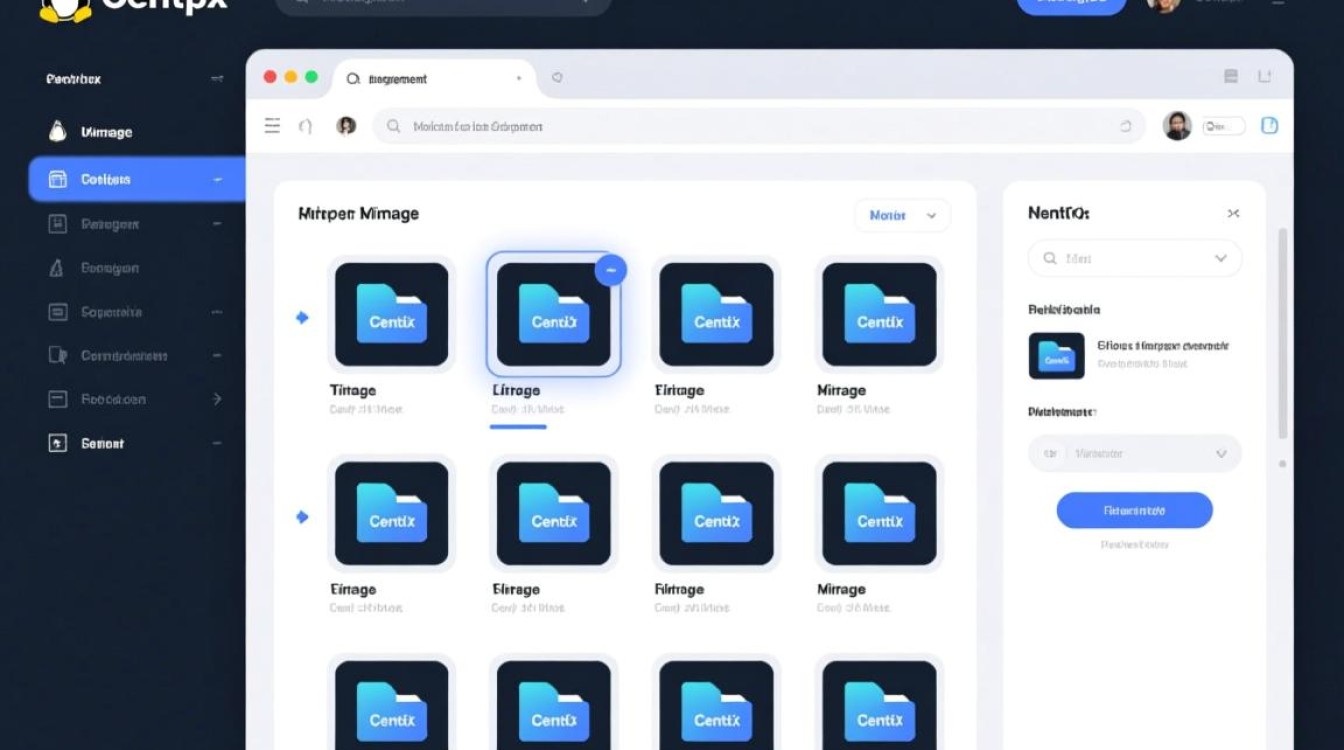
Task: Select the Inageoment window tab
Action: tap(435, 78)
